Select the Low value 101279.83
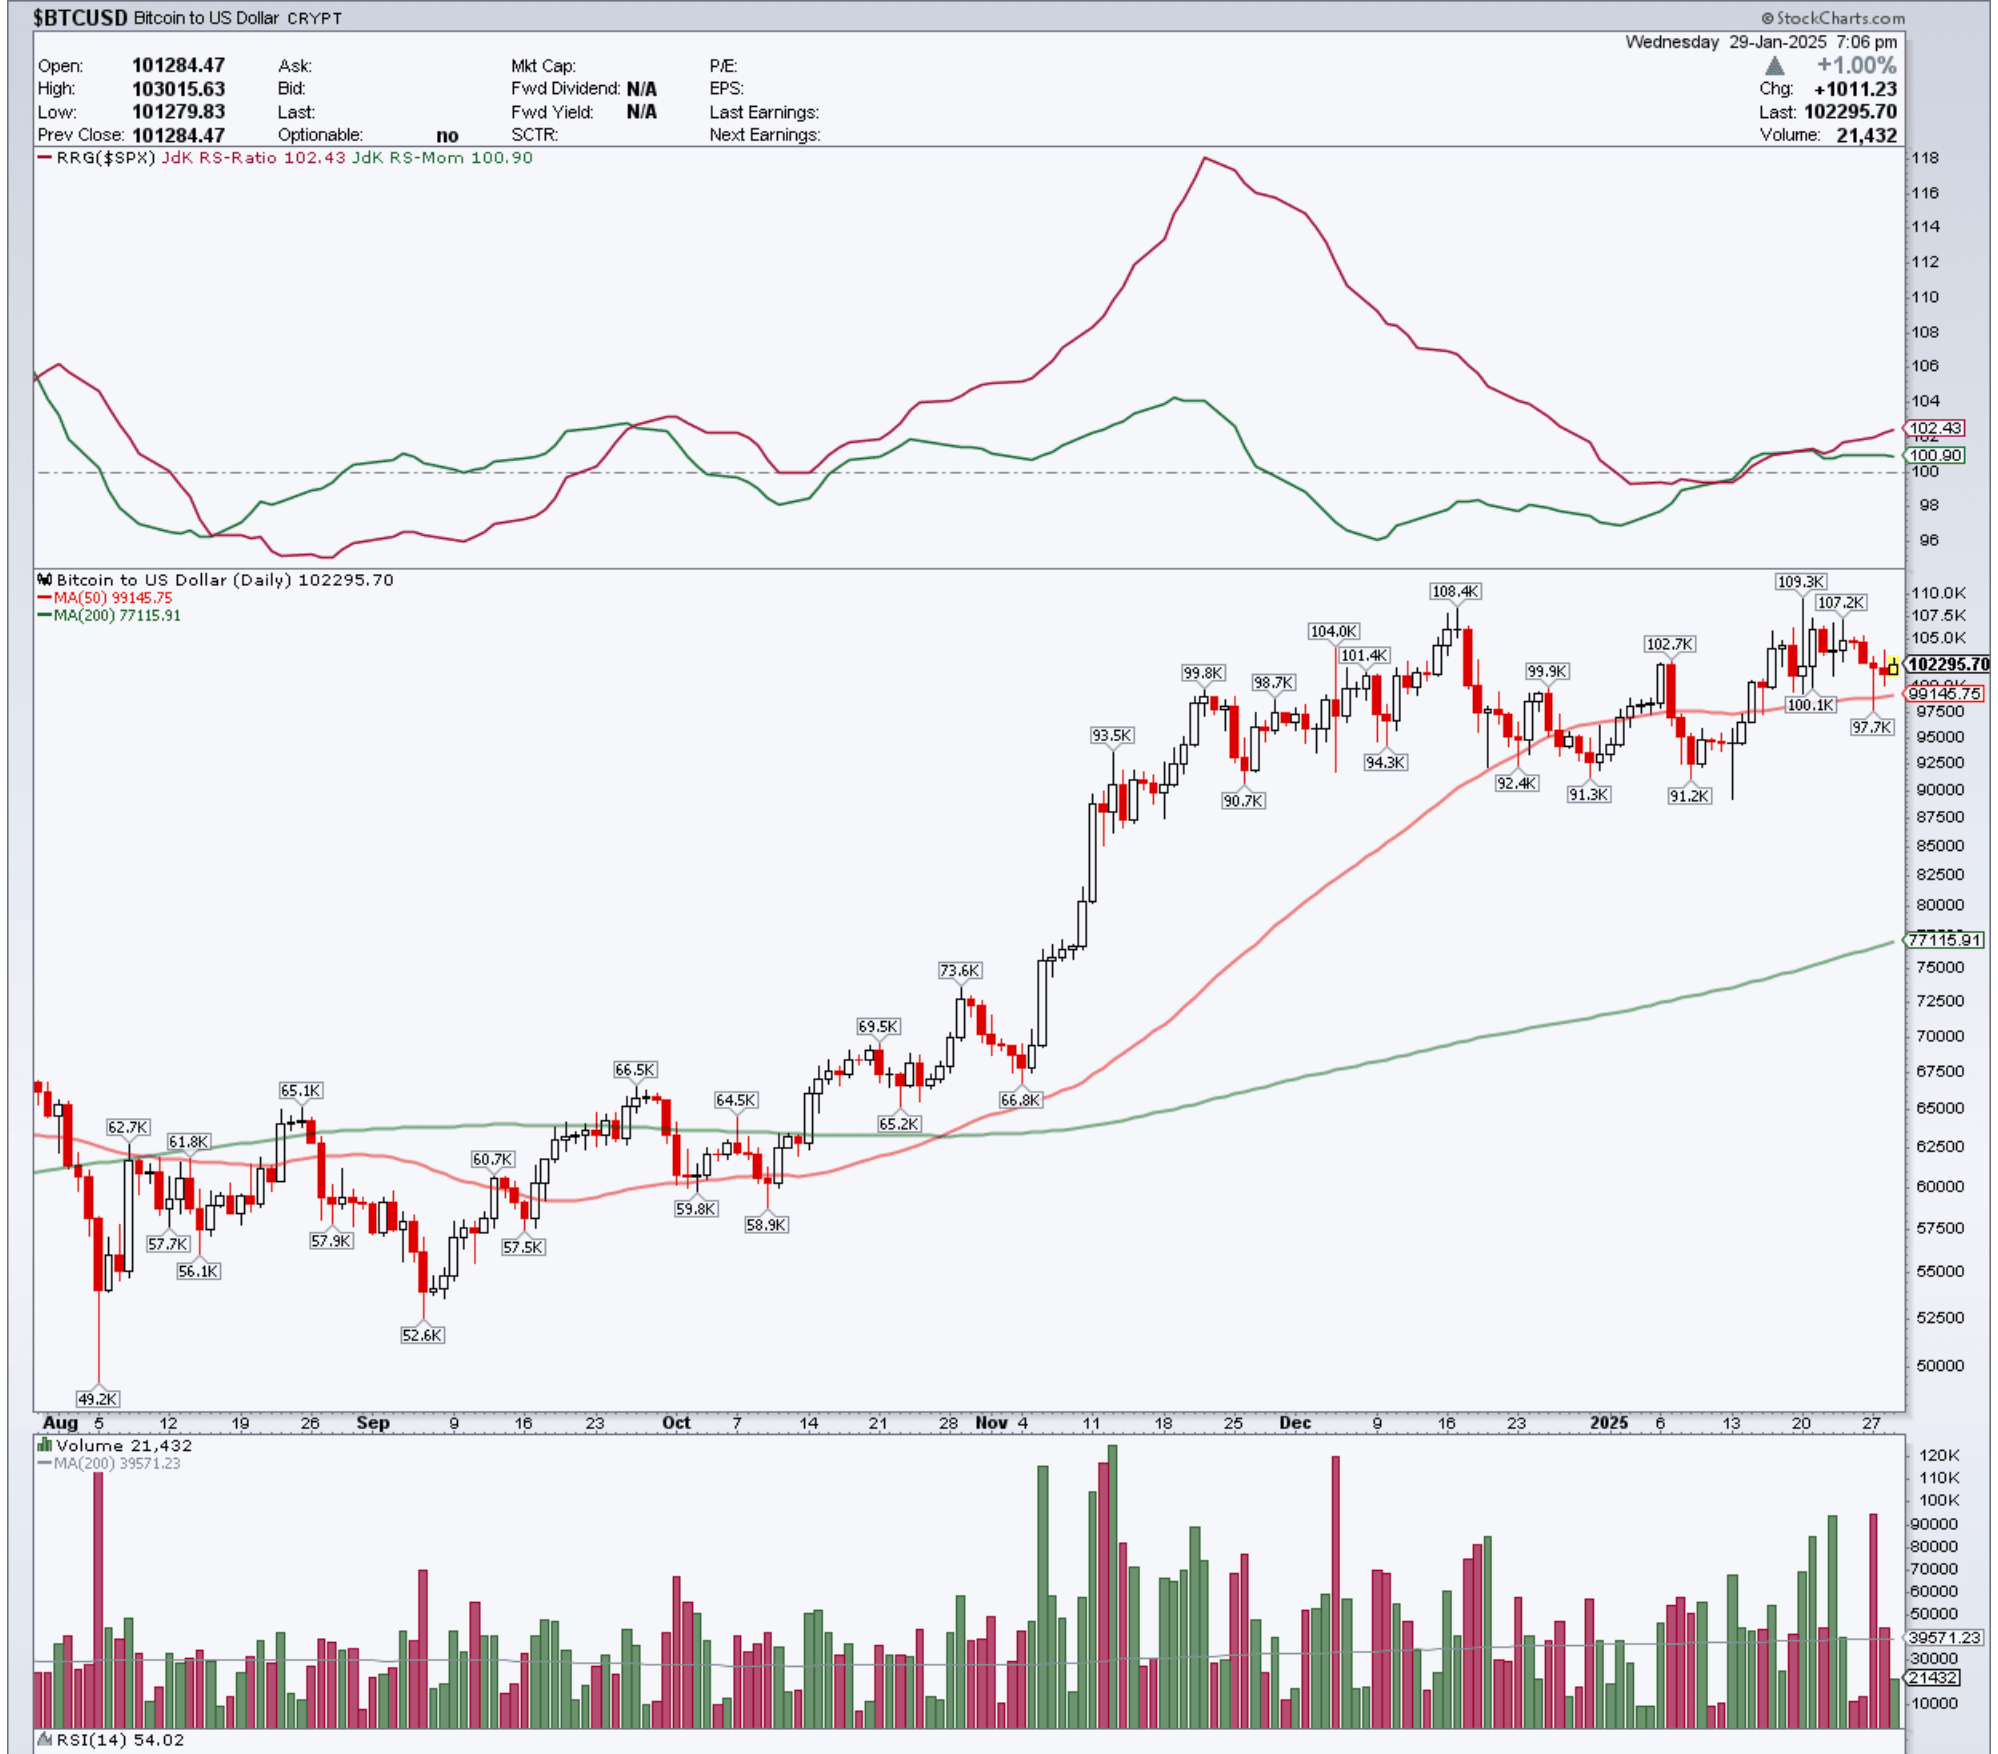 pyautogui.click(x=178, y=112)
